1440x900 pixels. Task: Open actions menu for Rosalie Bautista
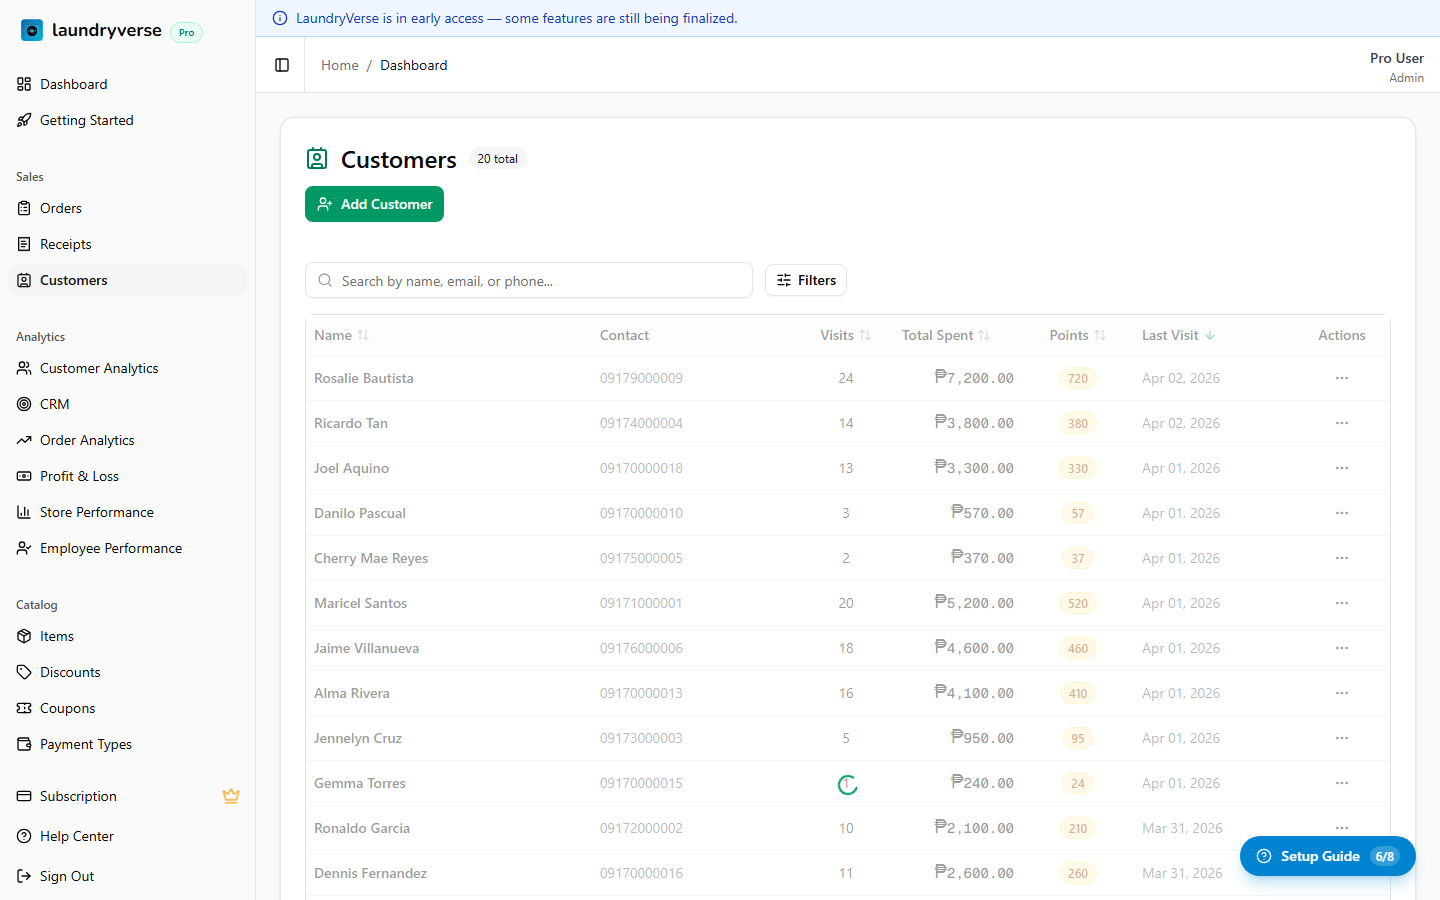(1341, 378)
